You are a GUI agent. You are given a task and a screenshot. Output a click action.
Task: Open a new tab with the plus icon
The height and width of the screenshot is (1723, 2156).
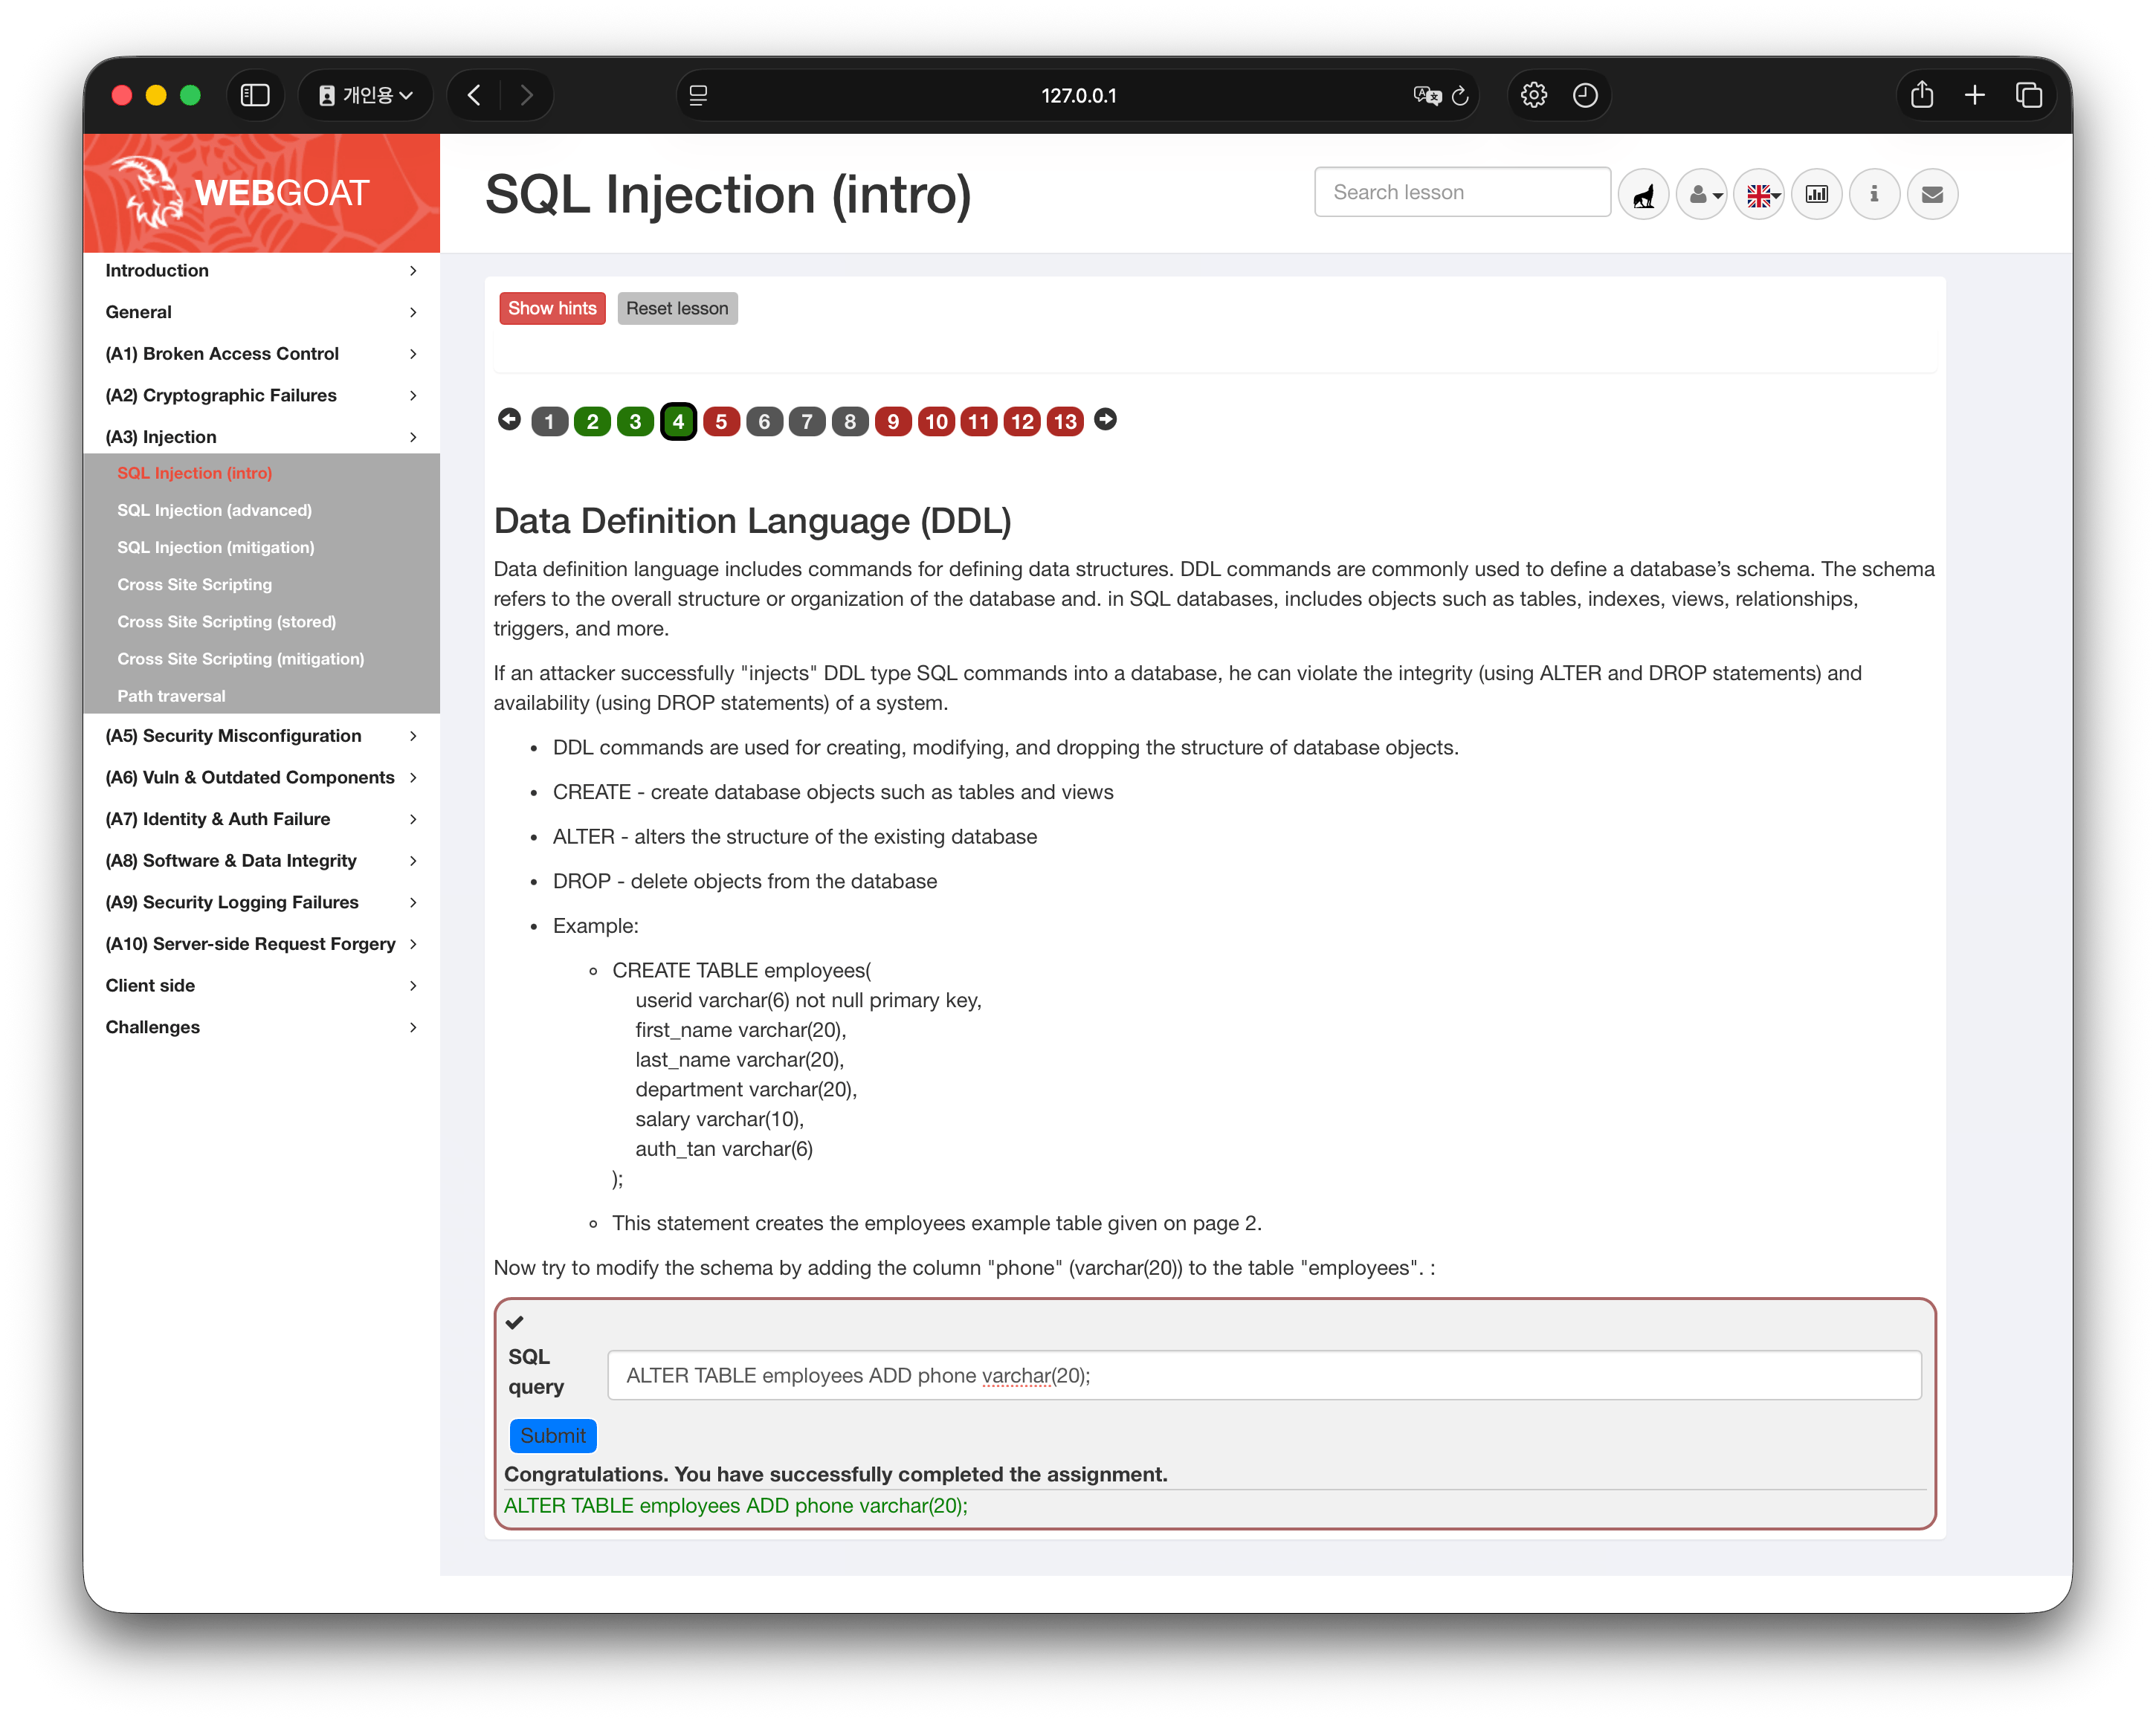(1974, 95)
